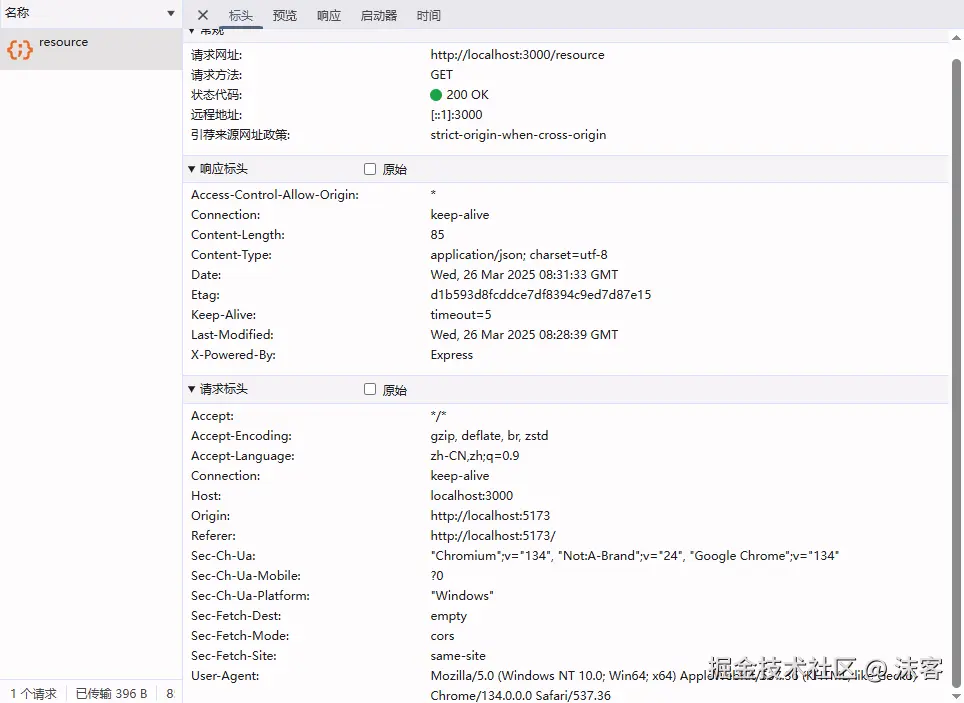Click the 请求网址 label
The image size is (964, 703).
pyautogui.click(x=216, y=55)
